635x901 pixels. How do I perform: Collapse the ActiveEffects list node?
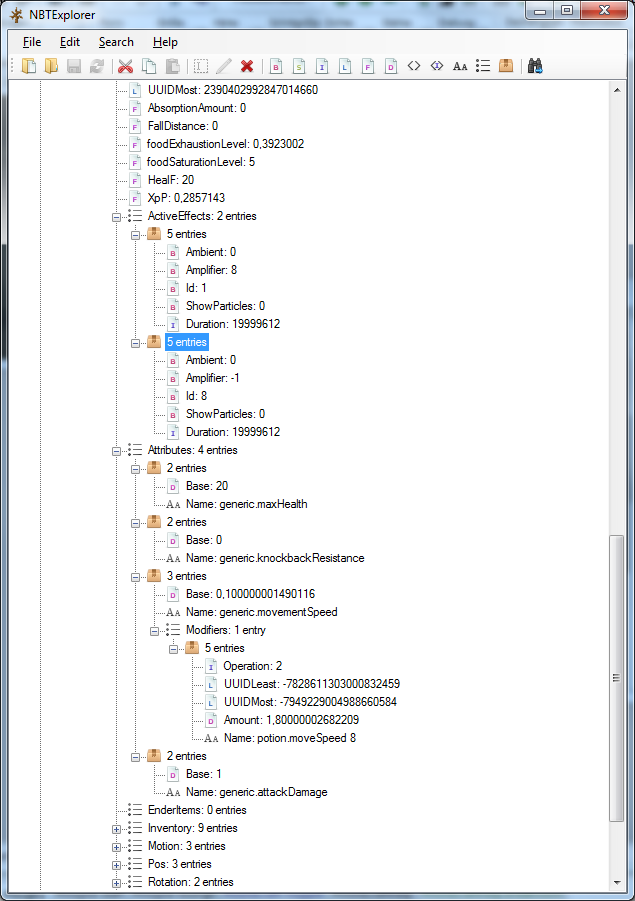116,217
